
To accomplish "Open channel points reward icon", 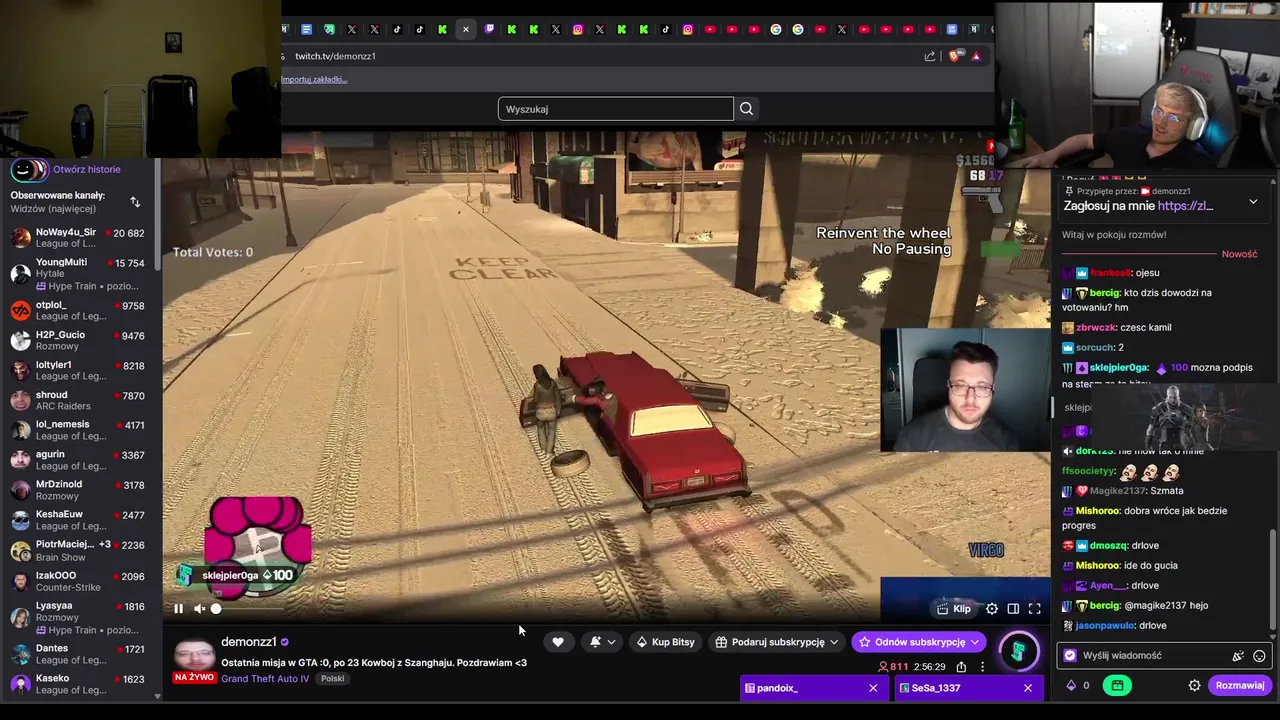I will (x=1018, y=650).
